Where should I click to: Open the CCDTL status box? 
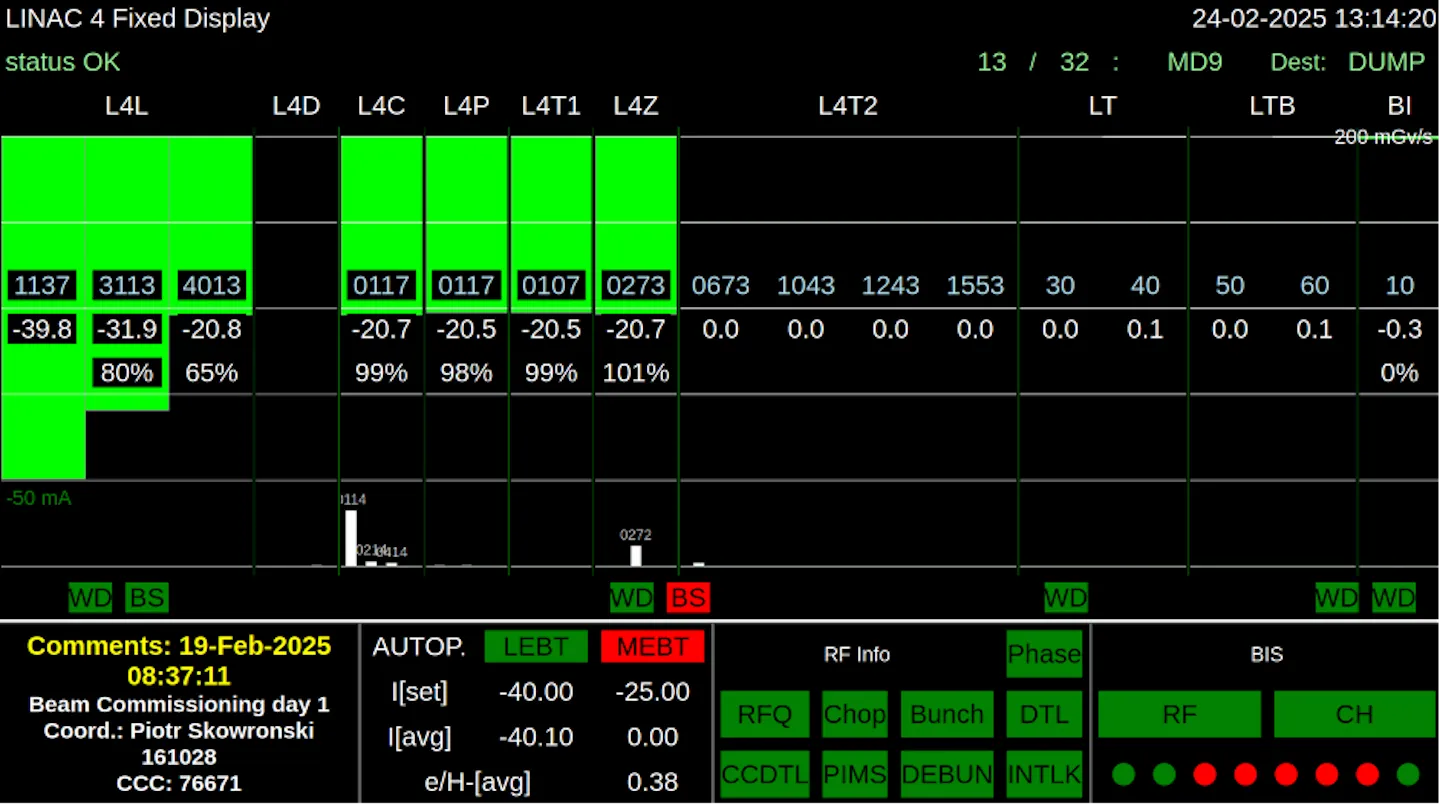coord(764,774)
